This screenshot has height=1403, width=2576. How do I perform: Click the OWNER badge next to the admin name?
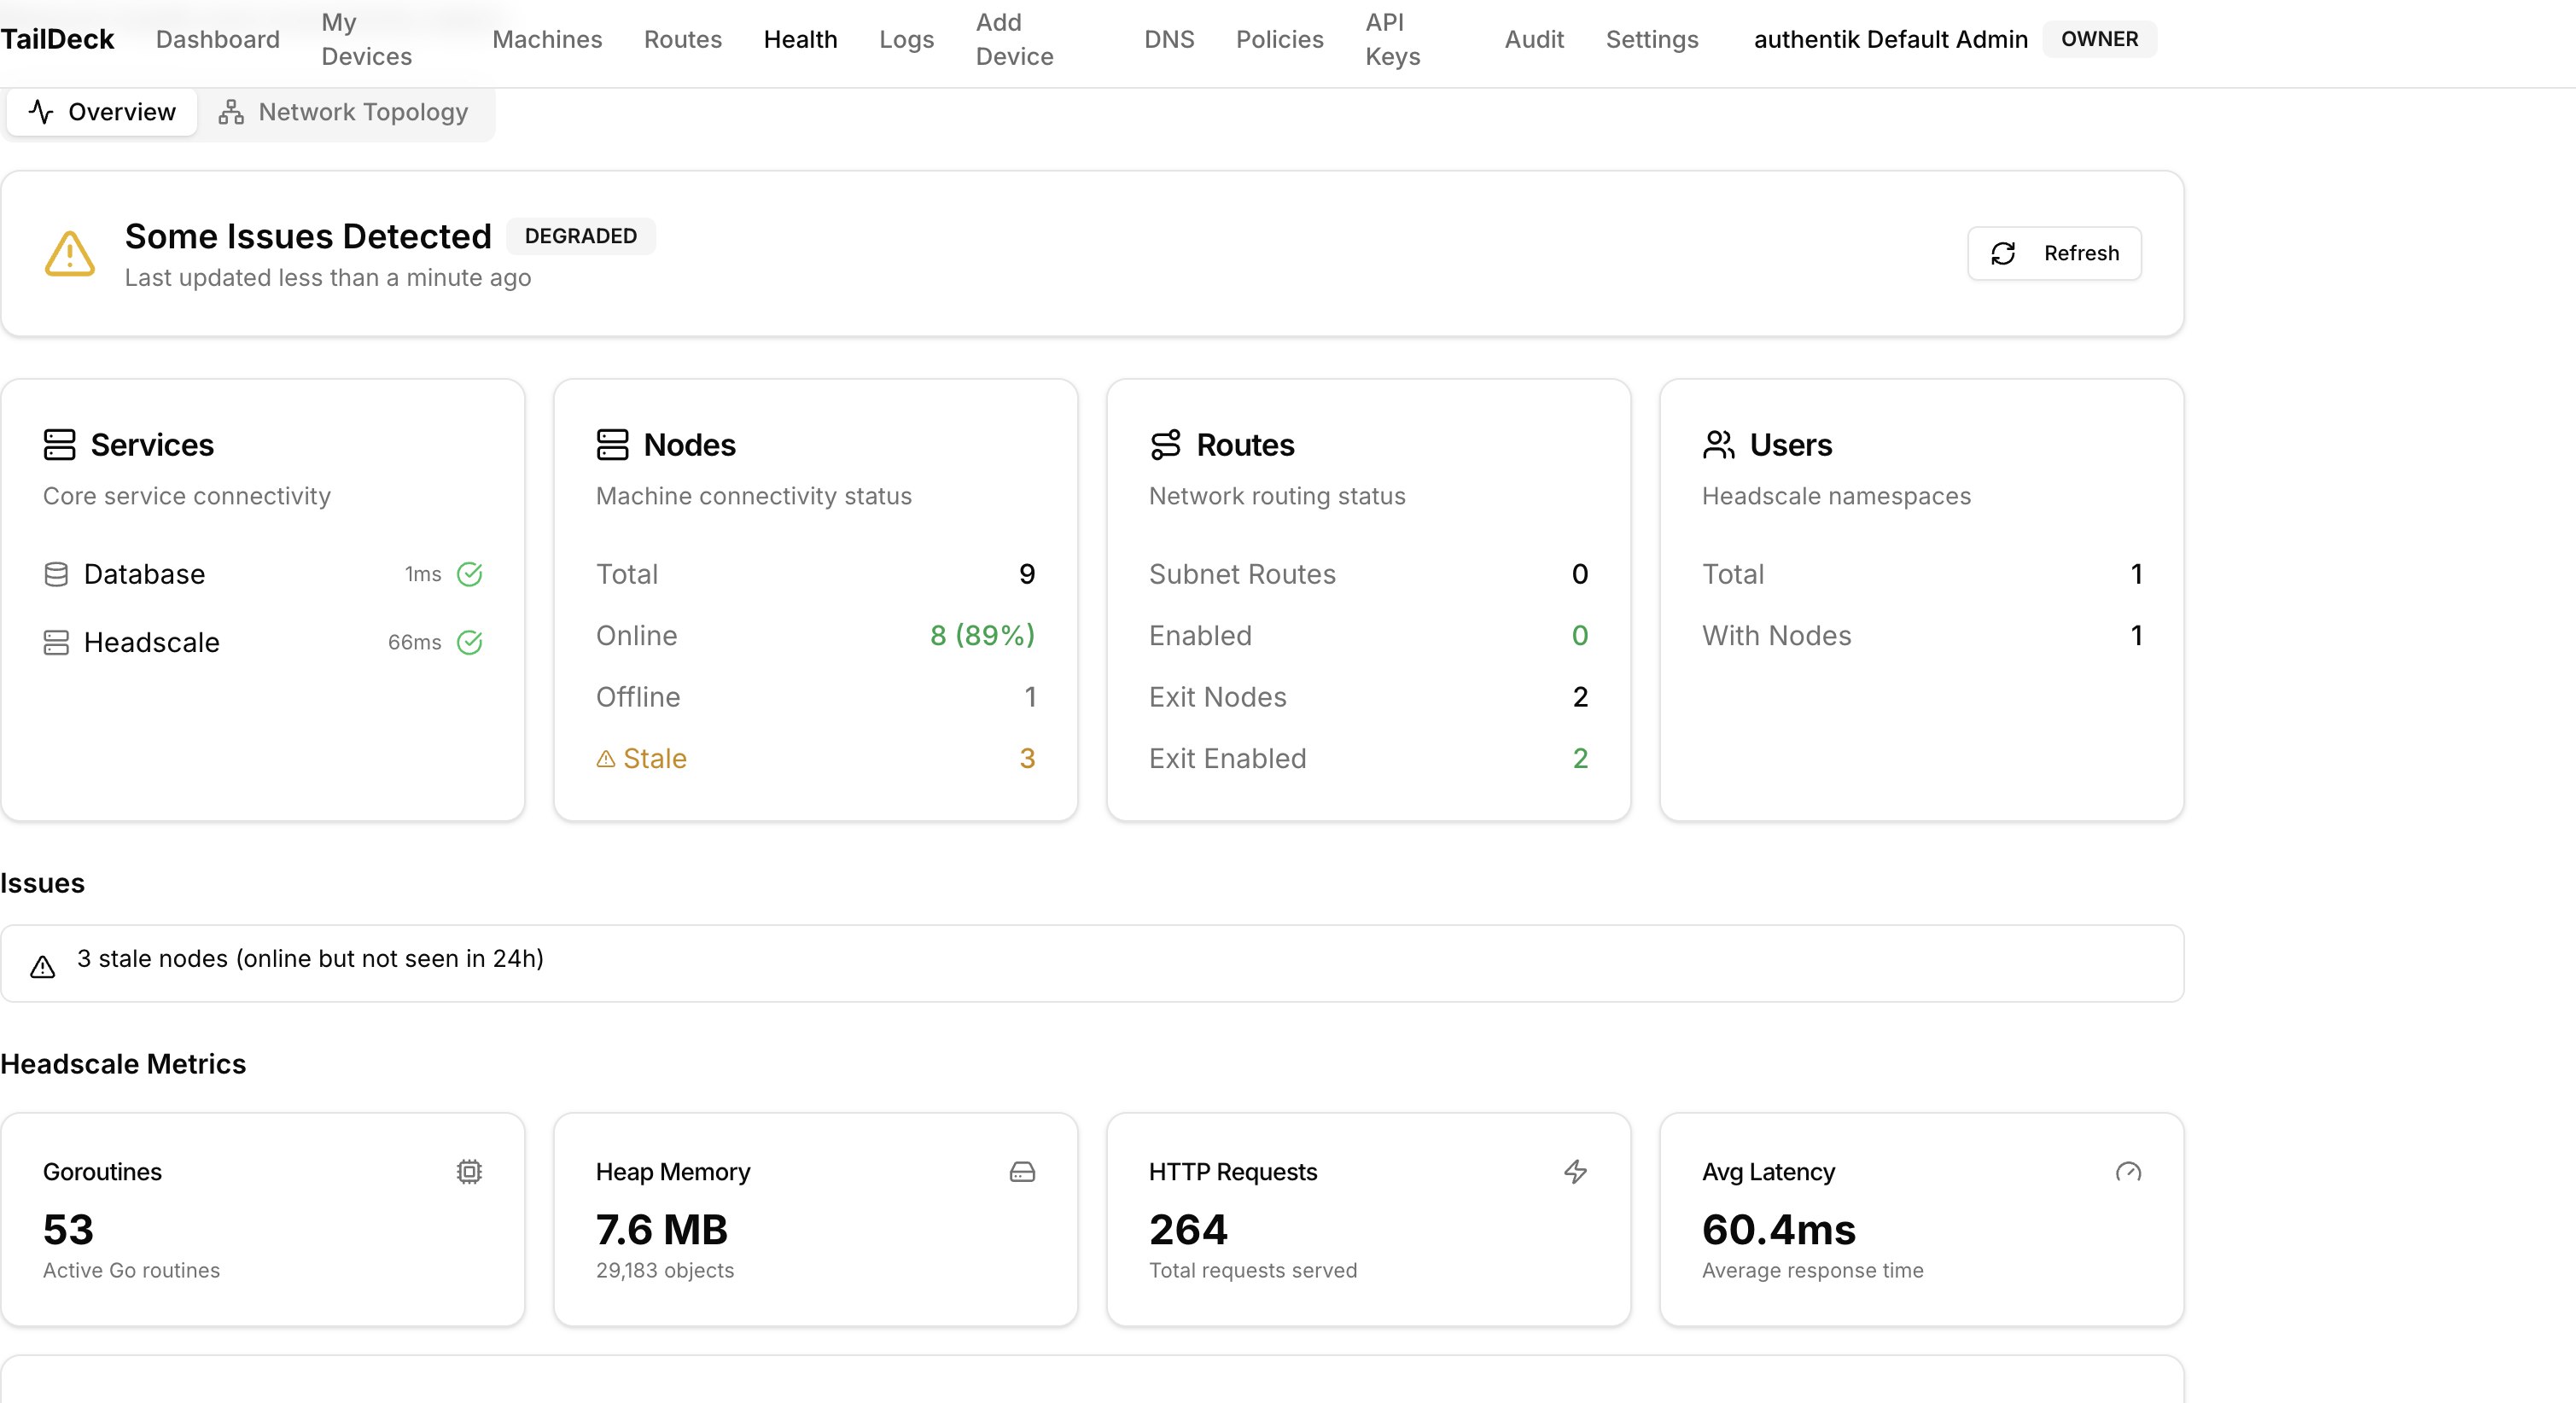coord(2099,39)
